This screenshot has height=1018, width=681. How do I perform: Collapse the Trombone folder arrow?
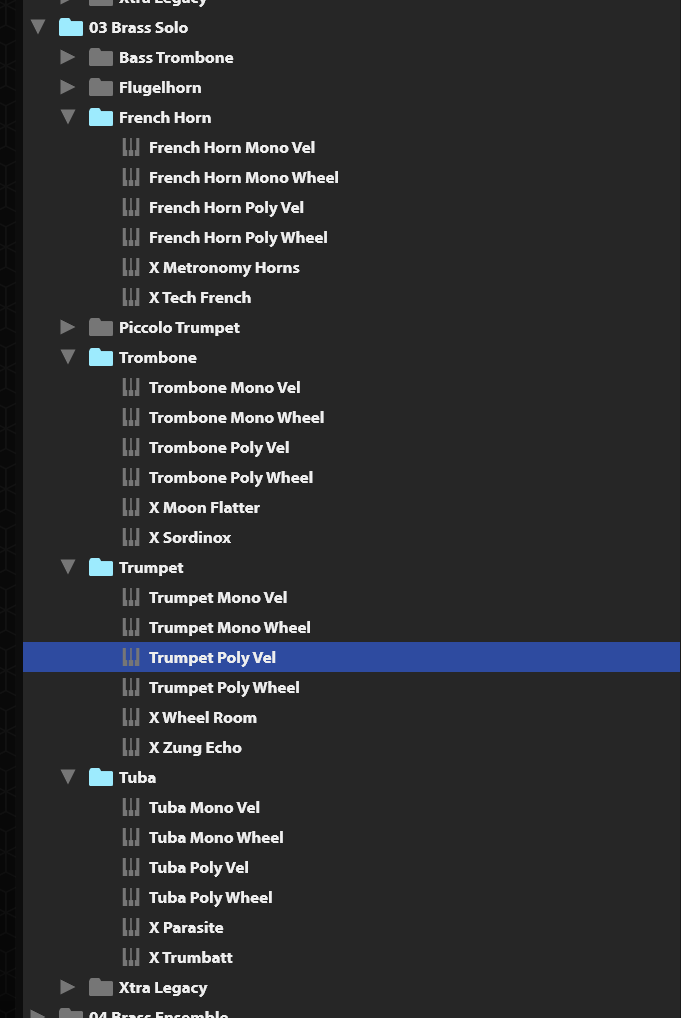pyautogui.click(x=68, y=357)
